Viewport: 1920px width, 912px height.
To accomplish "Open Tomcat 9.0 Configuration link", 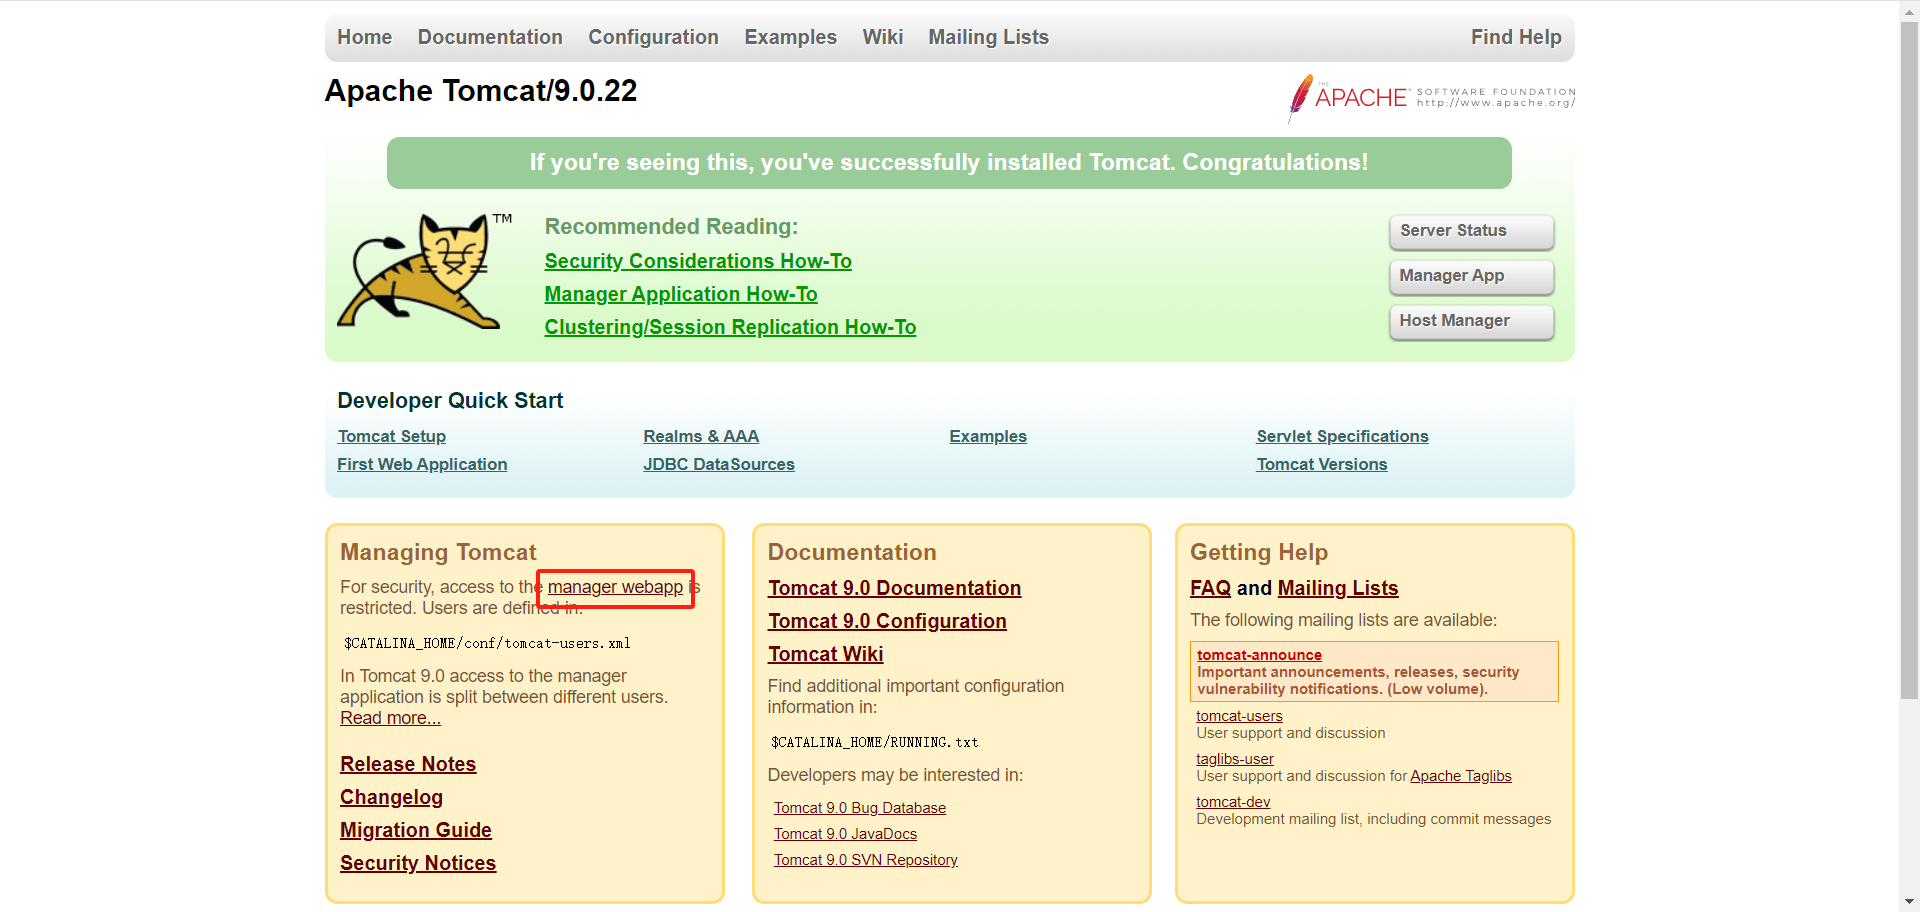I will [887, 621].
